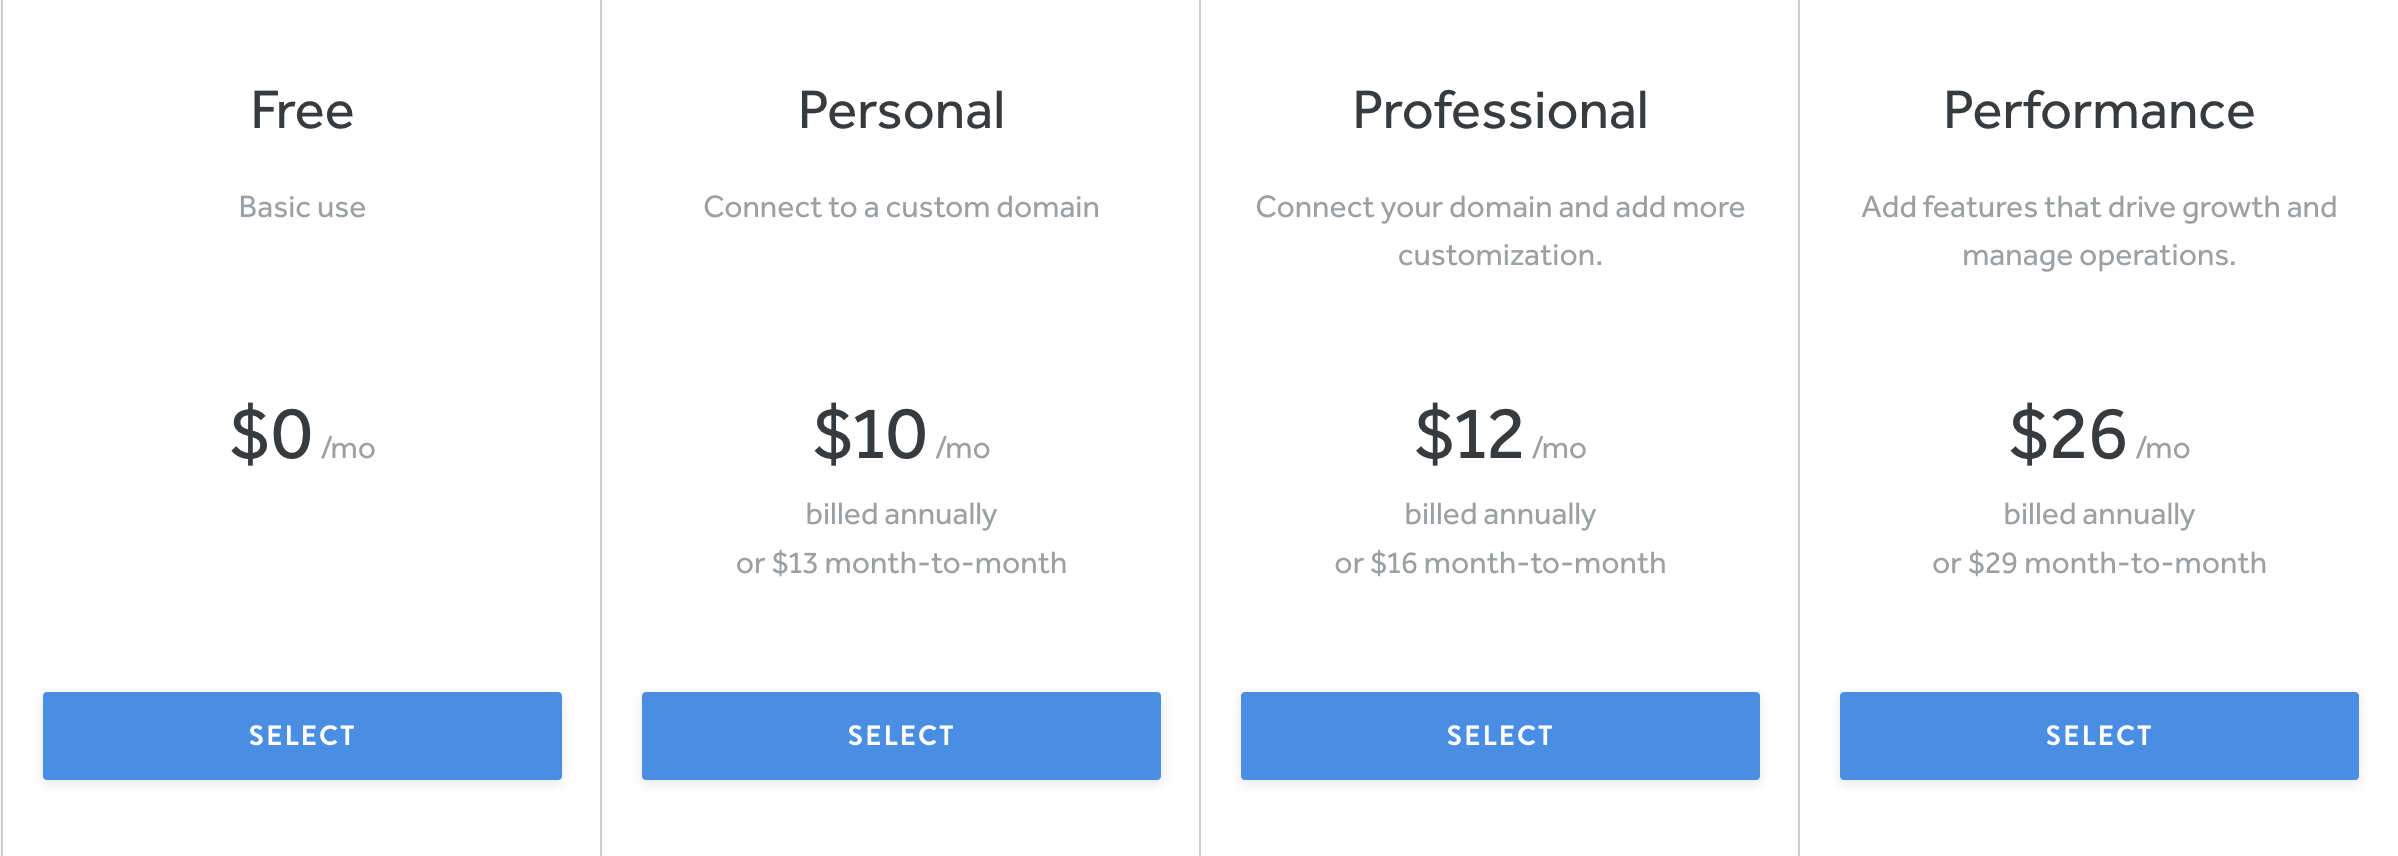Image resolution: width=2398 pixels, height=856 pixels.
Task: Choose the Personal plan SELECT button
Action: point(901,736)
